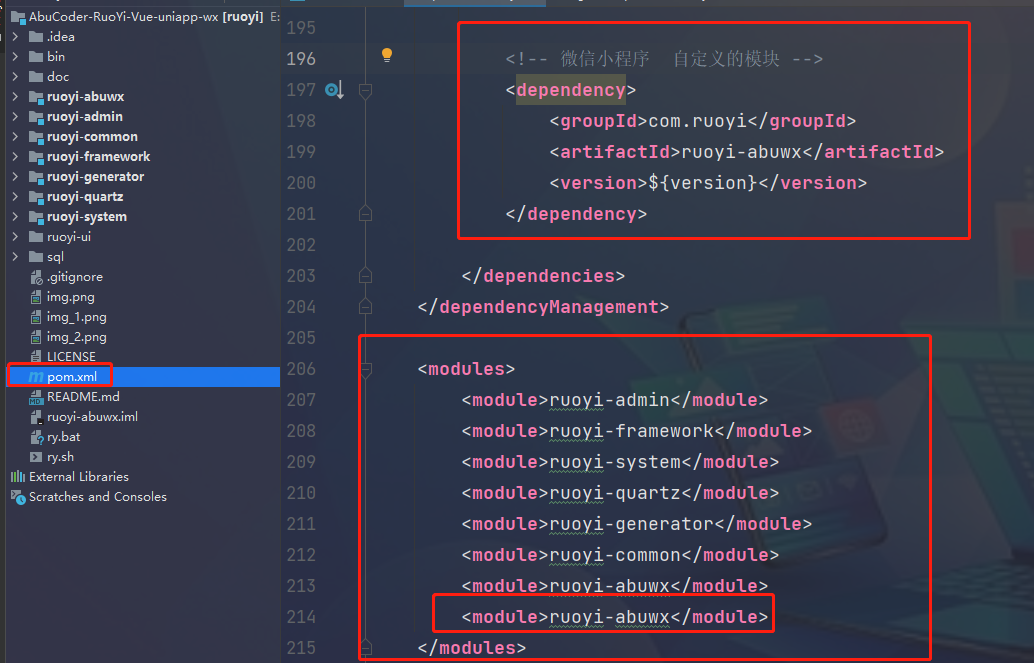Select ry.sh in the project tree

60,457
